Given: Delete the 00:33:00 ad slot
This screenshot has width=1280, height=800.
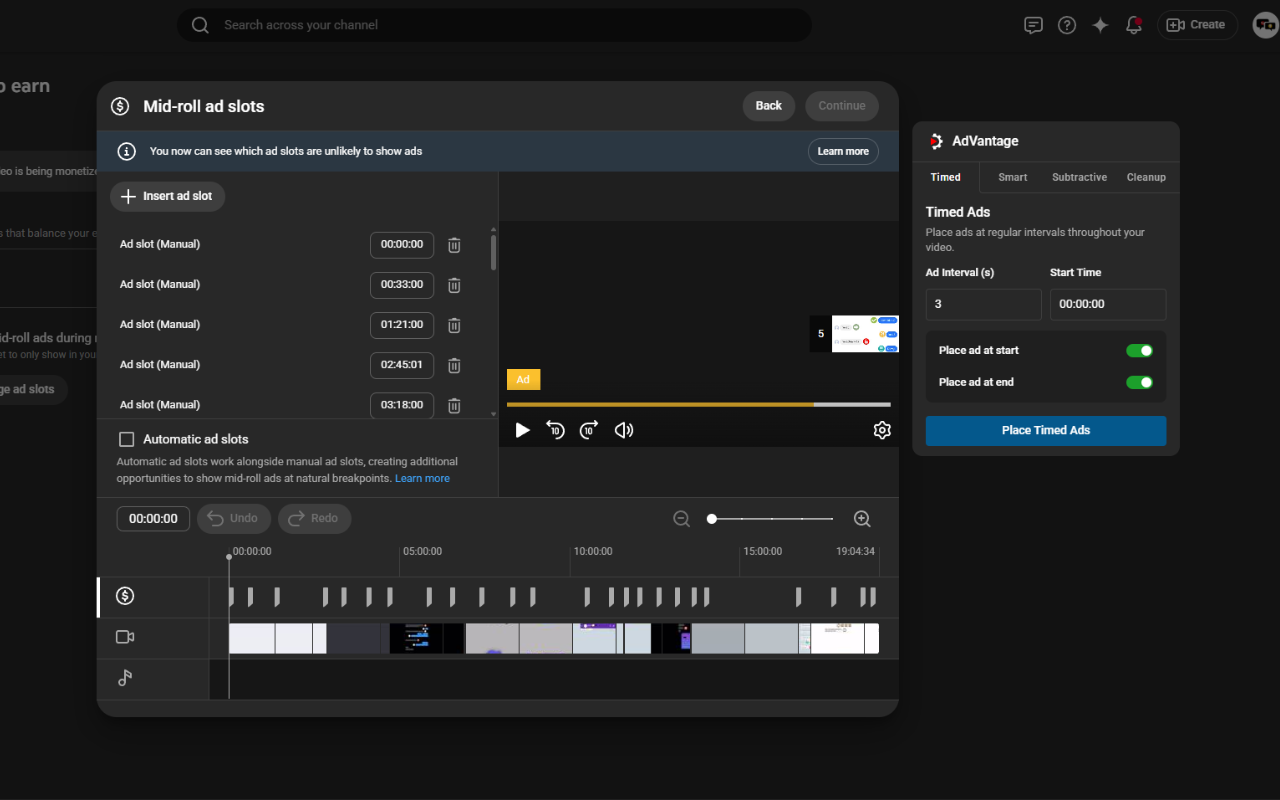Looking at the screenshot, I should 454,285.
